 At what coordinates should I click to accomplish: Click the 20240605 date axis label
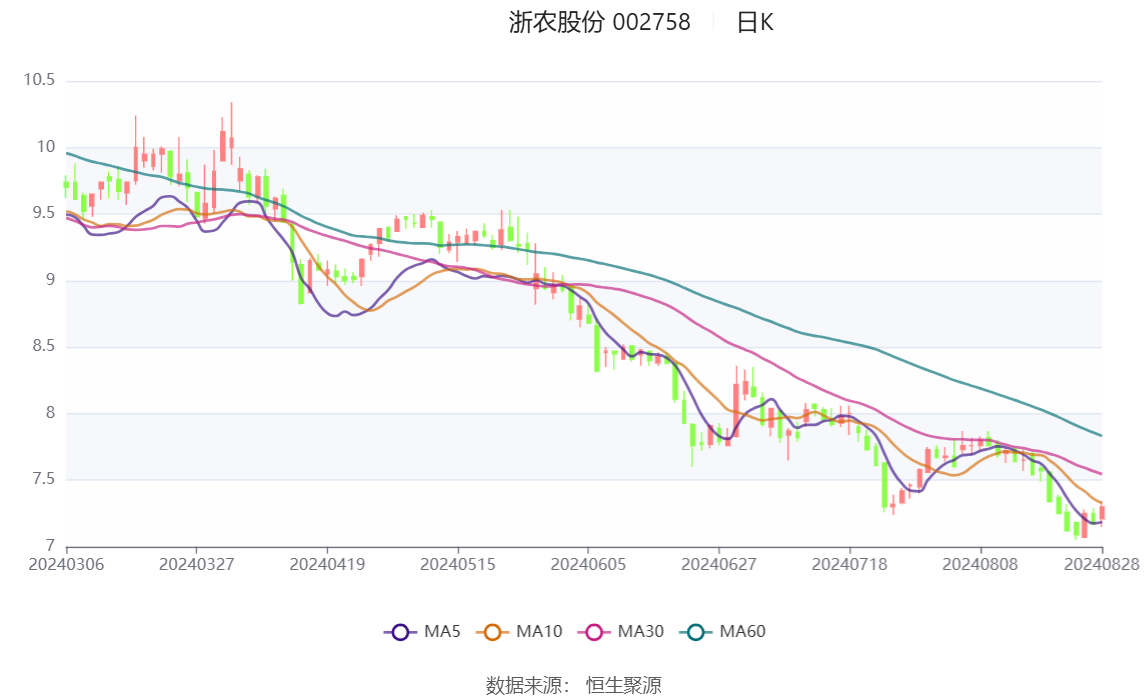(x=588, y=564)
